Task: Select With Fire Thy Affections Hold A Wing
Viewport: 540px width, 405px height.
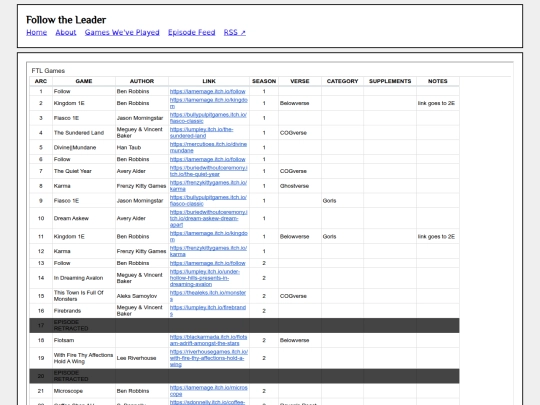Action: (x=83, y=358)
